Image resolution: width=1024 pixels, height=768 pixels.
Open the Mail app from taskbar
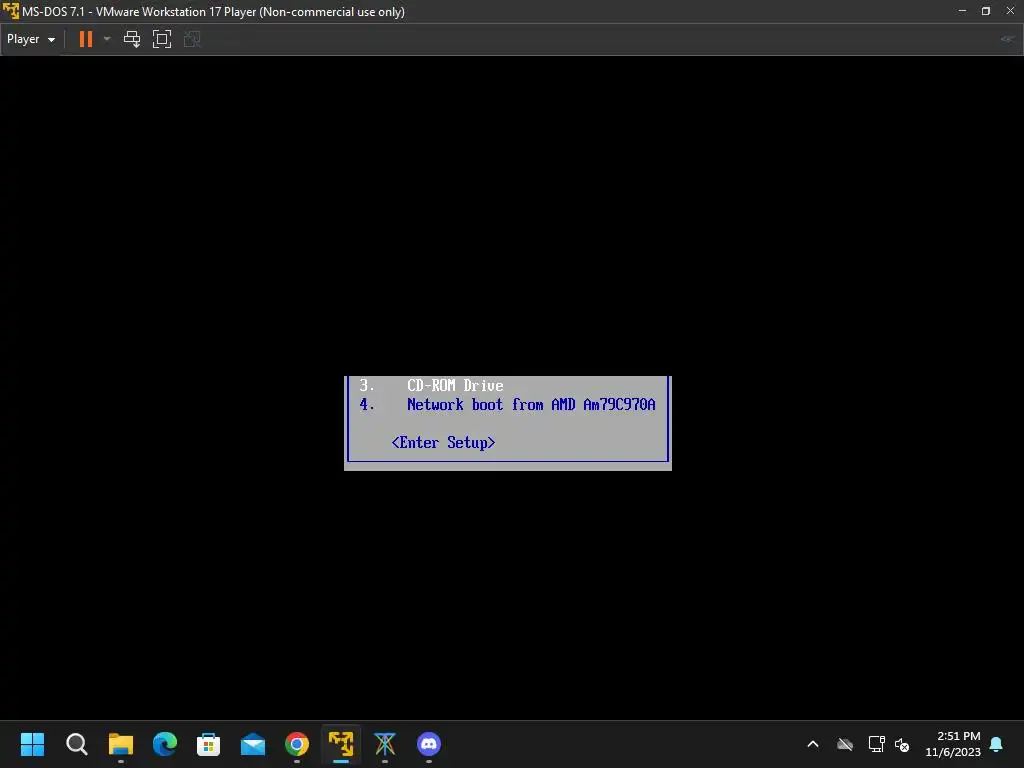pos(253,744)
